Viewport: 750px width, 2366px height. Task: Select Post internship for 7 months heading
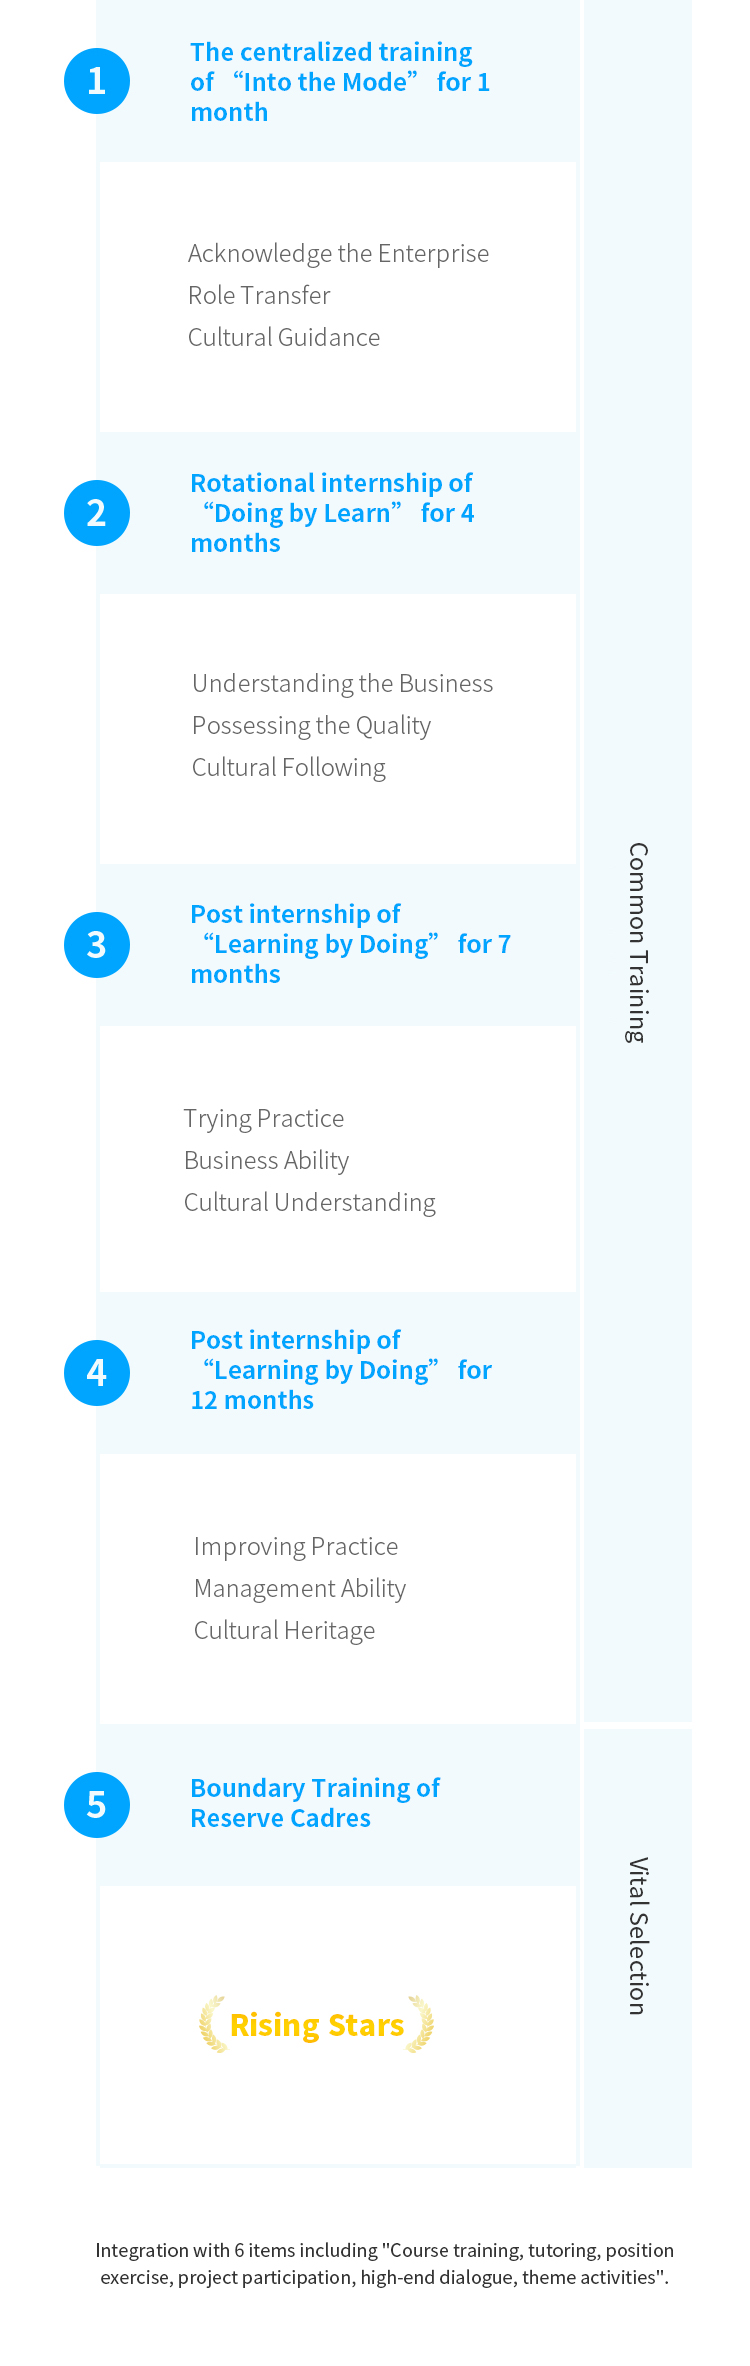point(350,944)
